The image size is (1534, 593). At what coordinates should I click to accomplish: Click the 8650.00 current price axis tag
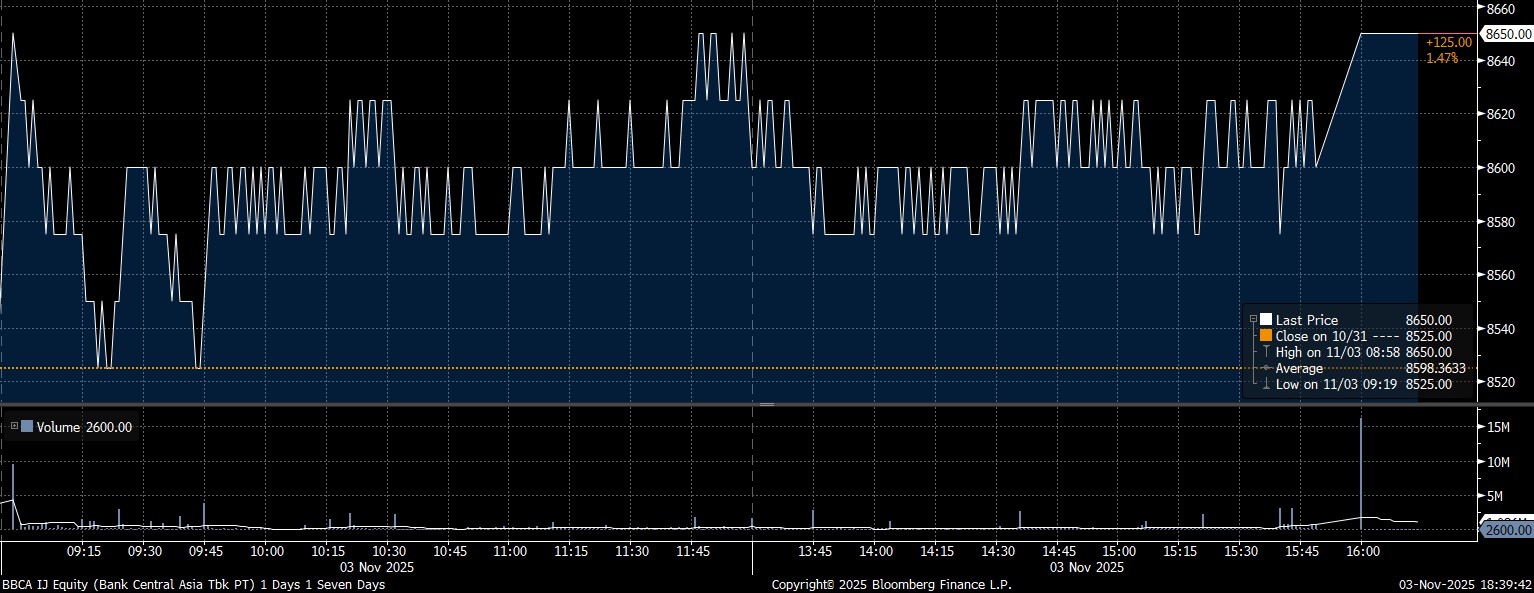click(1505, 34)
